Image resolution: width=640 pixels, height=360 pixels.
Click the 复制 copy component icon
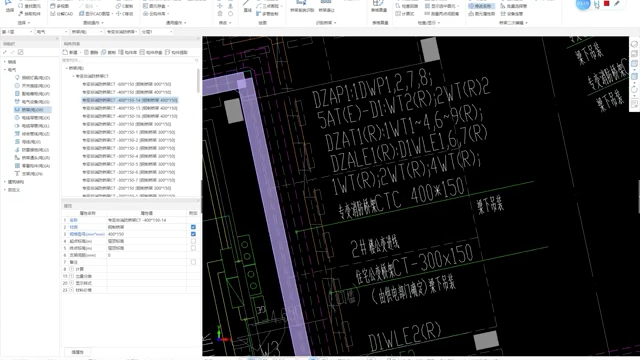point(104,52)
